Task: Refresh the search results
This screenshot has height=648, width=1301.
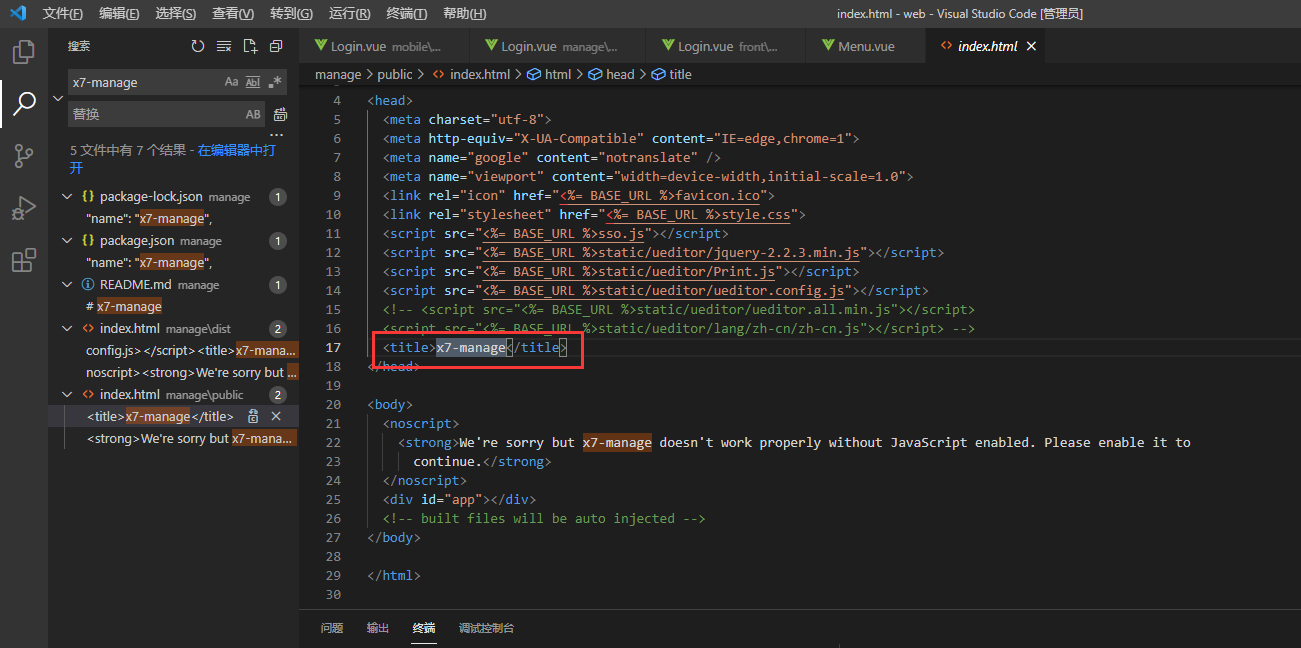Action: 198,46
